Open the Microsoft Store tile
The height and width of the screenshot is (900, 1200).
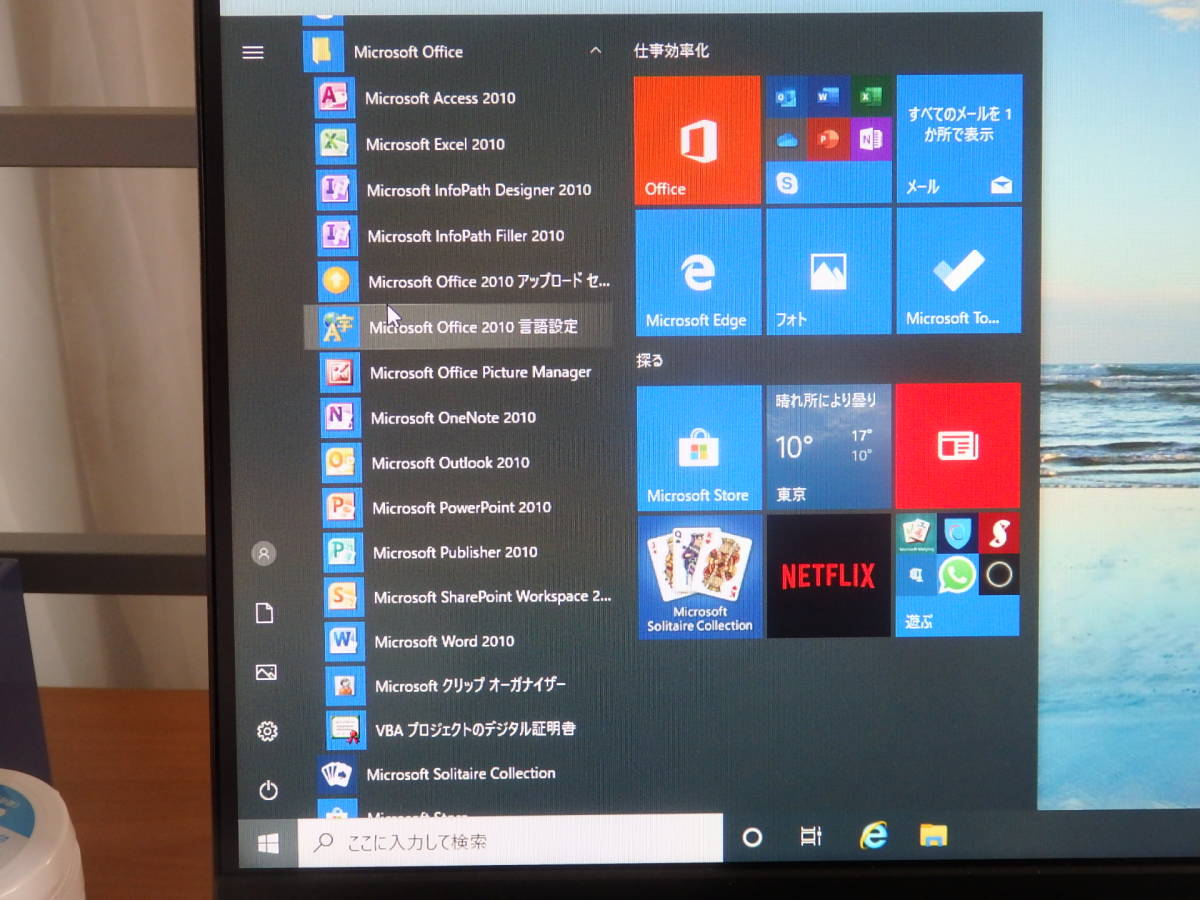point(699,448)
